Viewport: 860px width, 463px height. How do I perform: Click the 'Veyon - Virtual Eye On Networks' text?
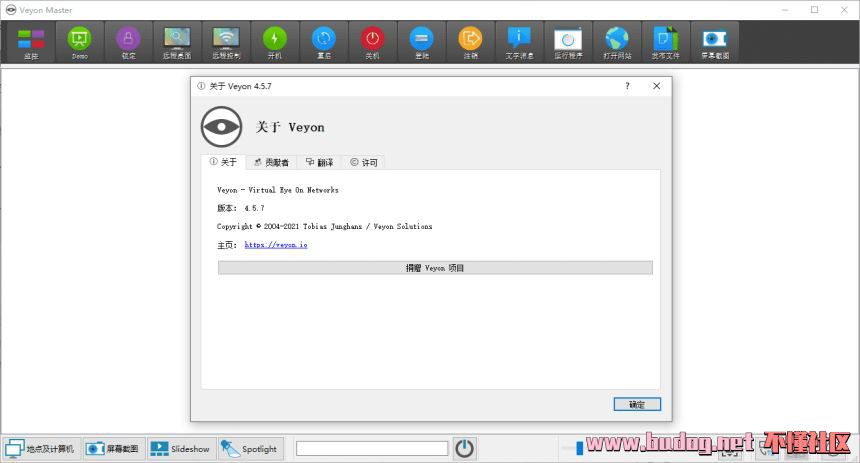pos(278,190)
